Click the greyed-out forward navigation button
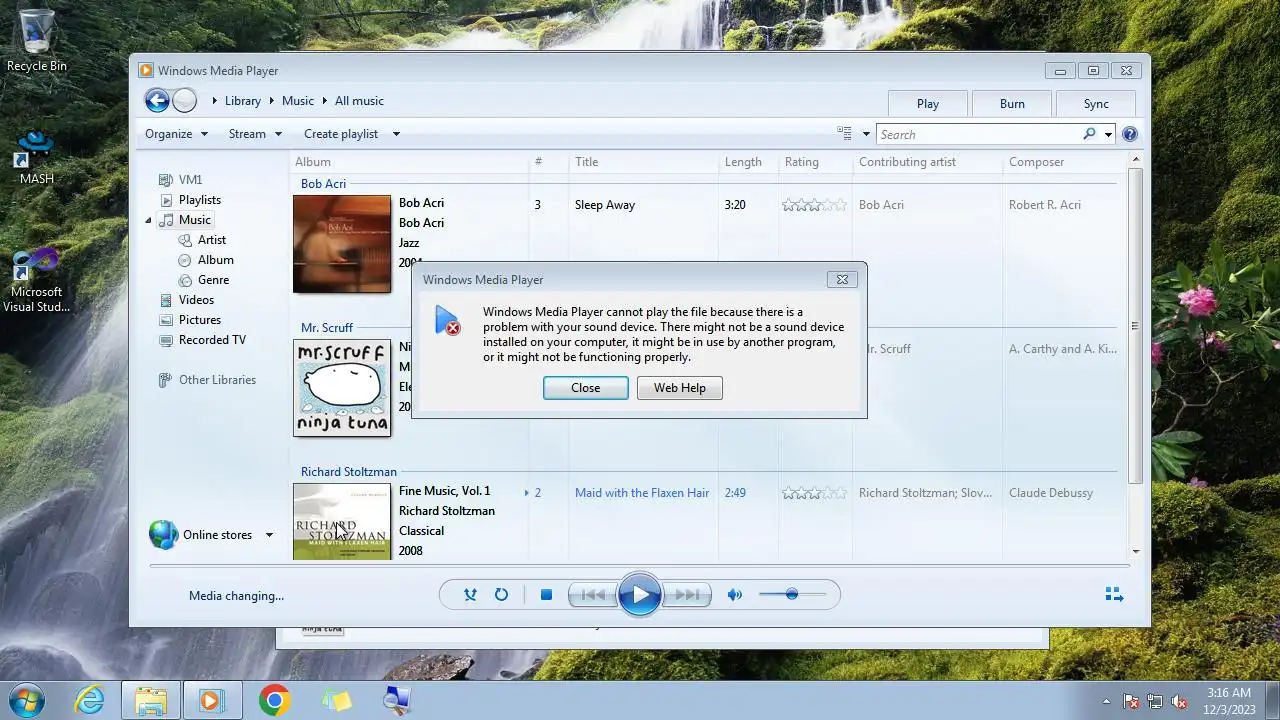Viewport: 1280px width, 720px height. pos(184,100)
